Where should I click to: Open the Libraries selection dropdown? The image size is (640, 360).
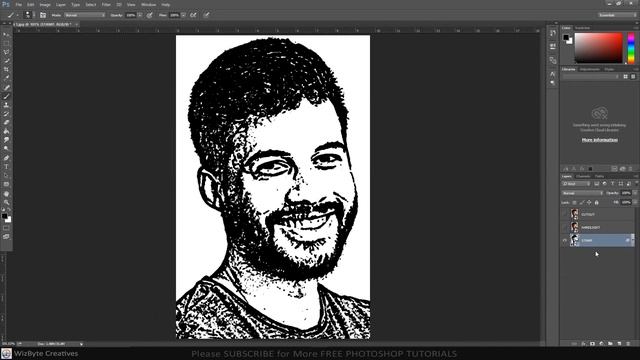click(x=591, y=76)
